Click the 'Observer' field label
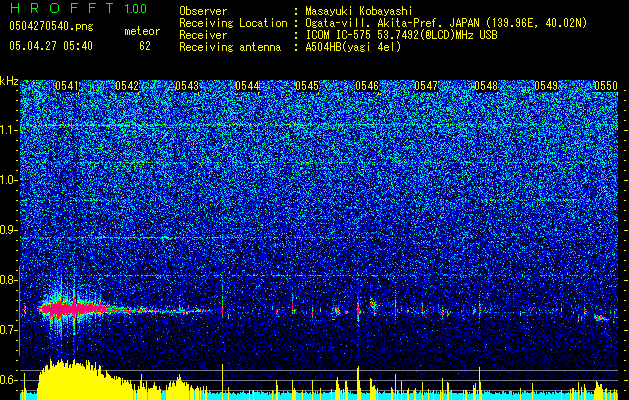The width and height of the screenshot is (629, 400). point(203,11)
